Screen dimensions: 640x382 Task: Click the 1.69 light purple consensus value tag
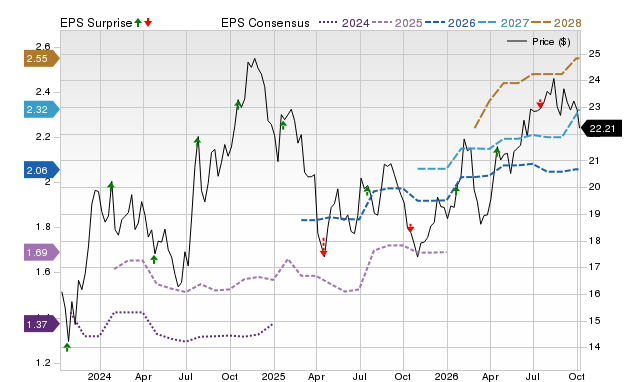(x=42, y=253)
